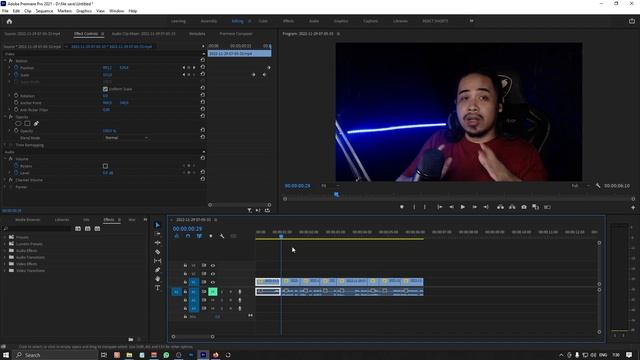This screenshot has width=640, height=360.
Task: Reset the Rotation parameter
Action: click(x=203, y=95)
